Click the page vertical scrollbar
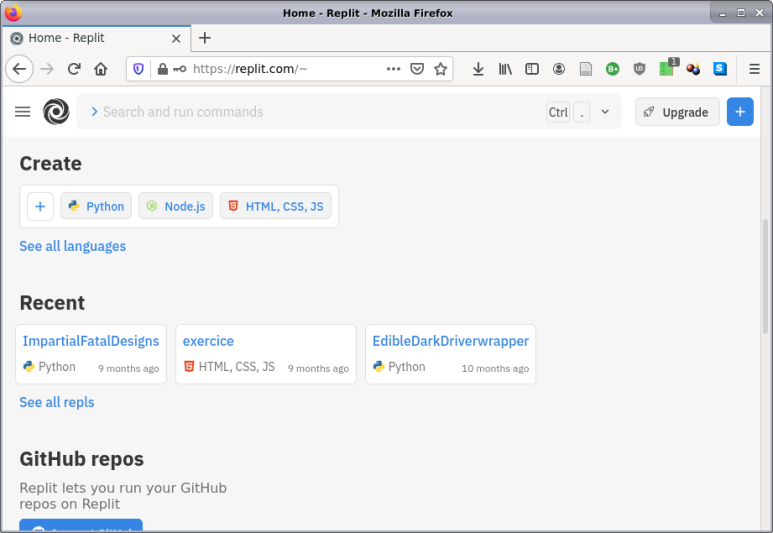This screenshot has height=533, width=773. [765, 276]
